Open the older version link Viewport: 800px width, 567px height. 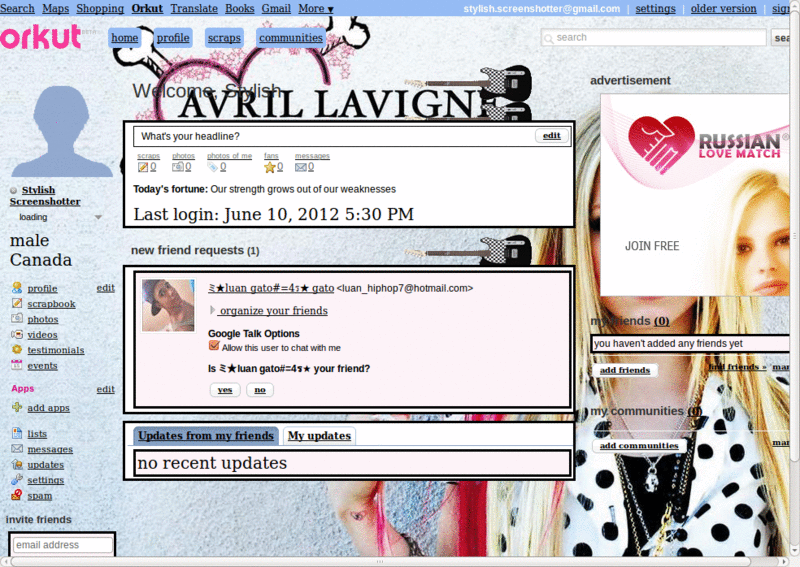coord(723,9)
